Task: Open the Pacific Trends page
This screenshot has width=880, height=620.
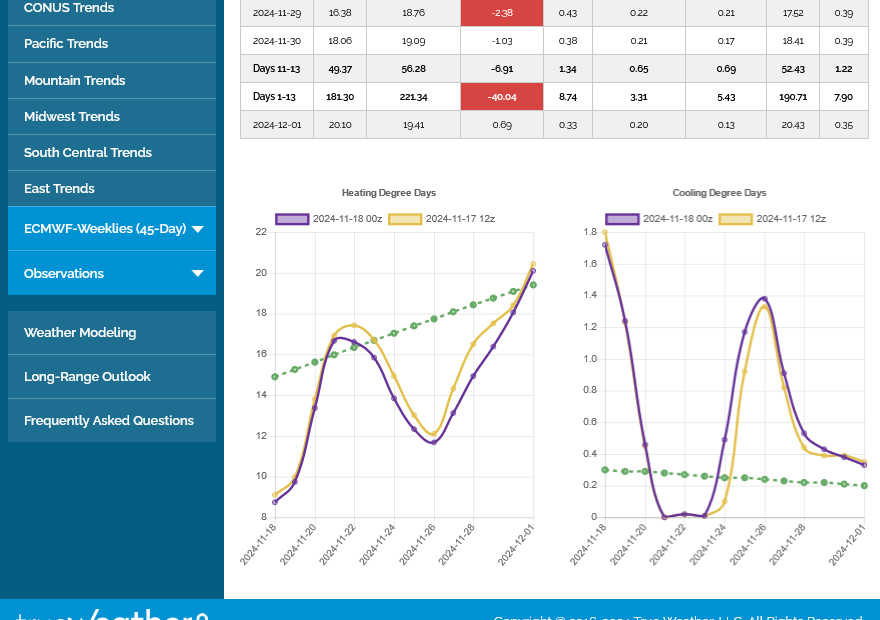Action: pyautogui.click(x=112, y=44)
